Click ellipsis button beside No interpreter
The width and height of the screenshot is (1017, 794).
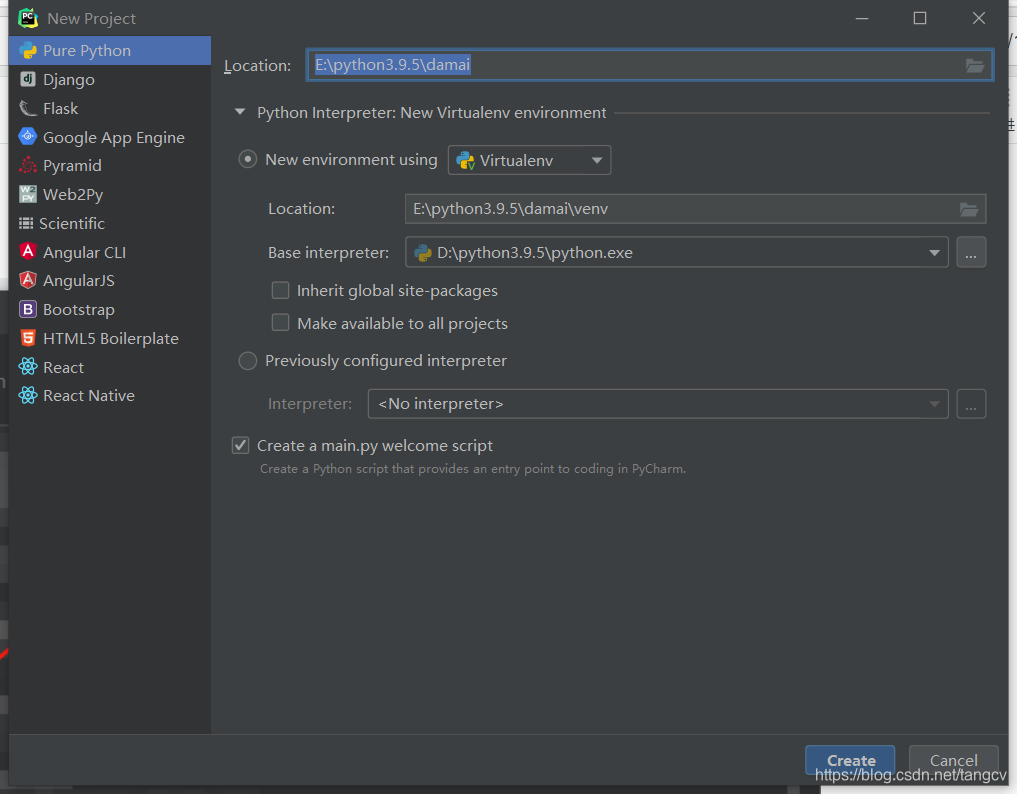[x=971, y=403]
